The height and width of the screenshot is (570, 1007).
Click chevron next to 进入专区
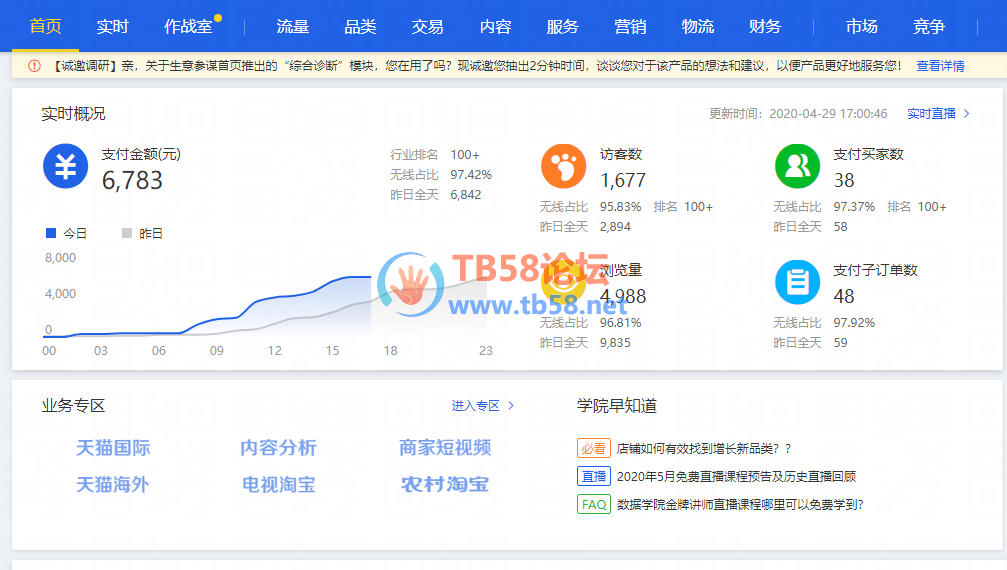click(x=511, y=406)
